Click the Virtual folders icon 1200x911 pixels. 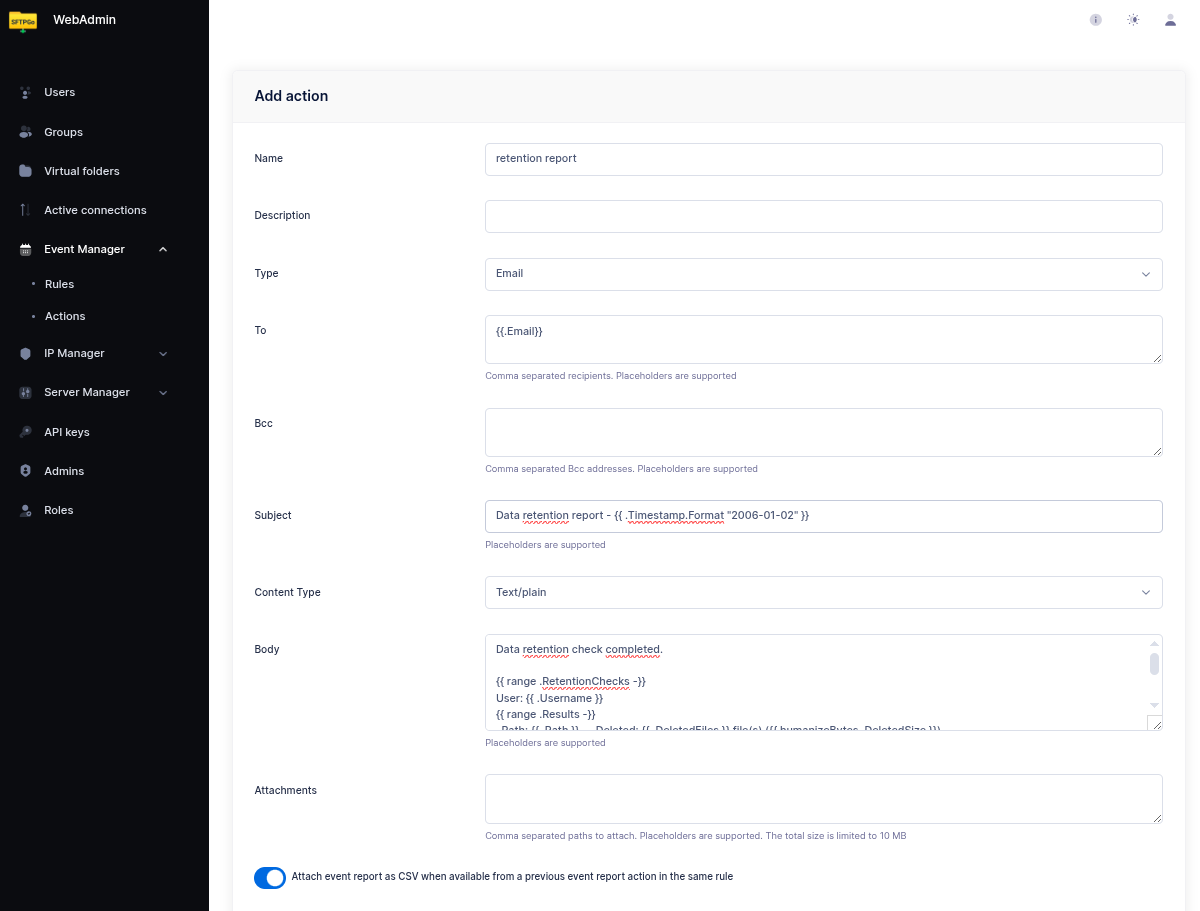(26, 171)
